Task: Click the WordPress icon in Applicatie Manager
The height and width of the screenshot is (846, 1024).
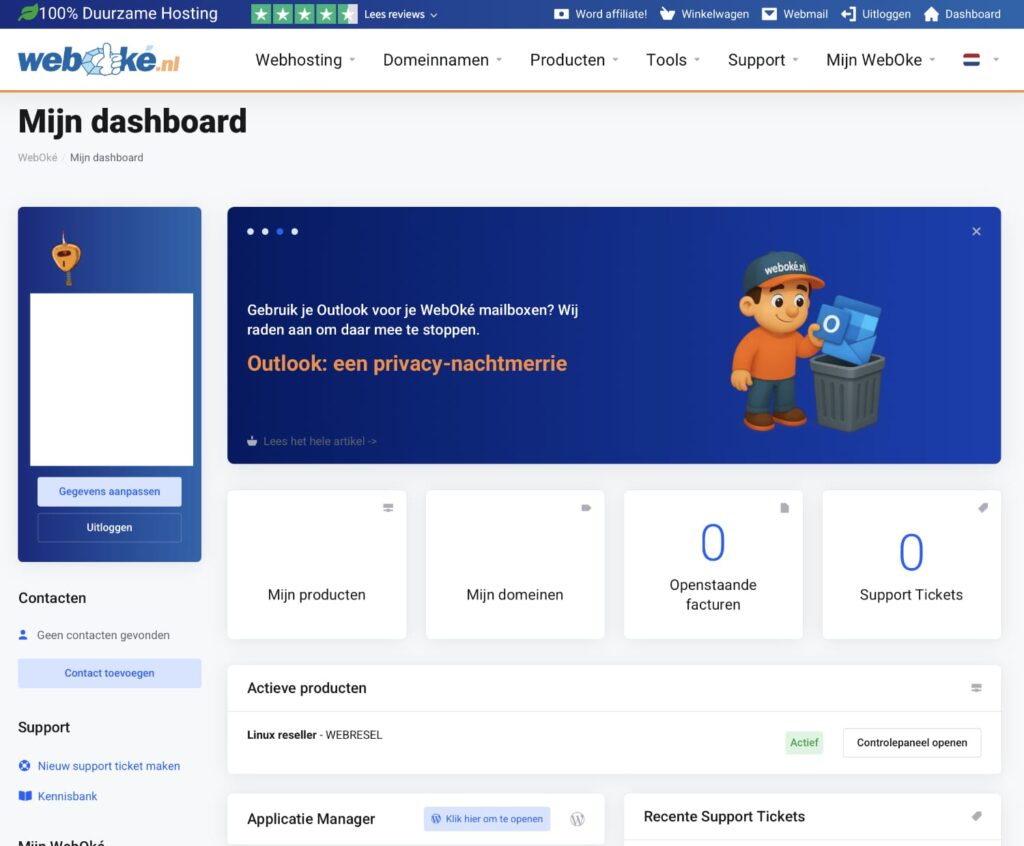Action: (x=577, y=818)
